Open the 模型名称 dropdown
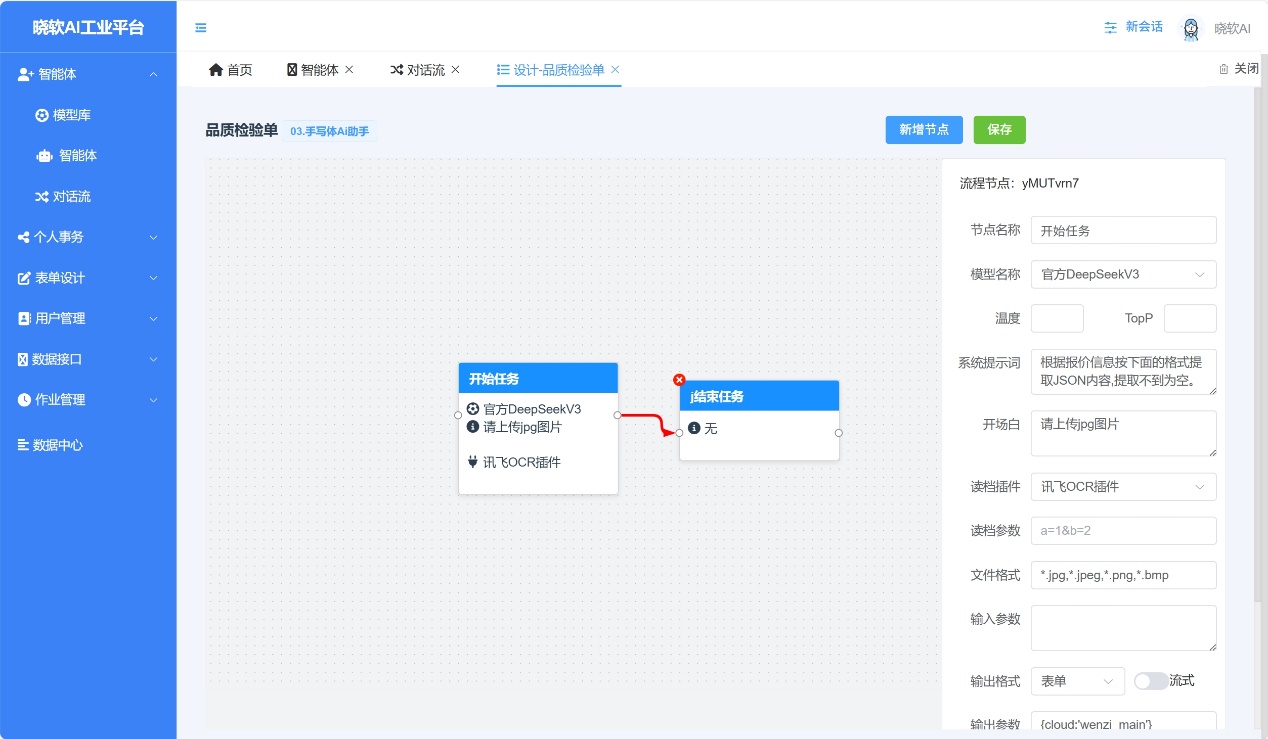Viewport: 1268px width, 739px height. click(x=1123, y=274)
